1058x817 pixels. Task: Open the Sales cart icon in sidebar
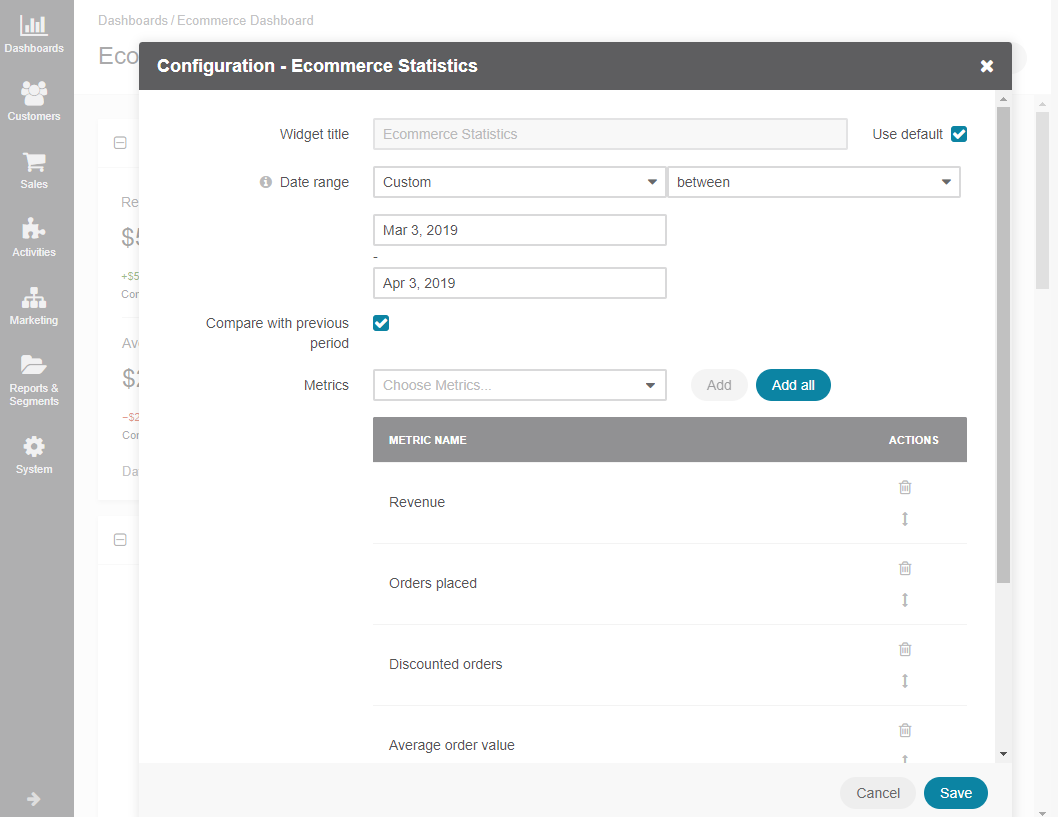click(34, 169)
